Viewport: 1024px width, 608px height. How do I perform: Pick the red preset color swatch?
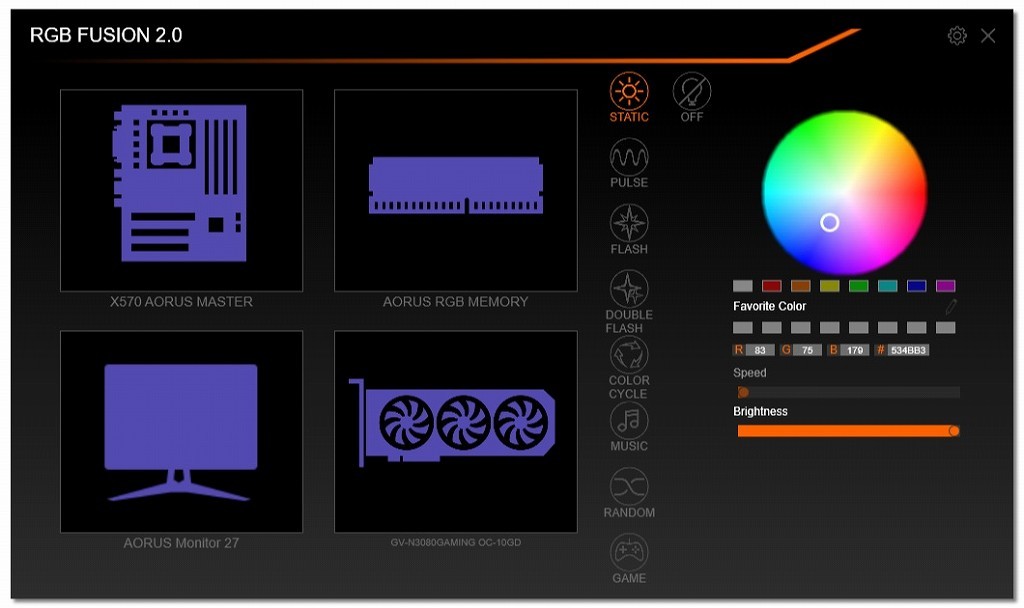[x=771, y=285]
